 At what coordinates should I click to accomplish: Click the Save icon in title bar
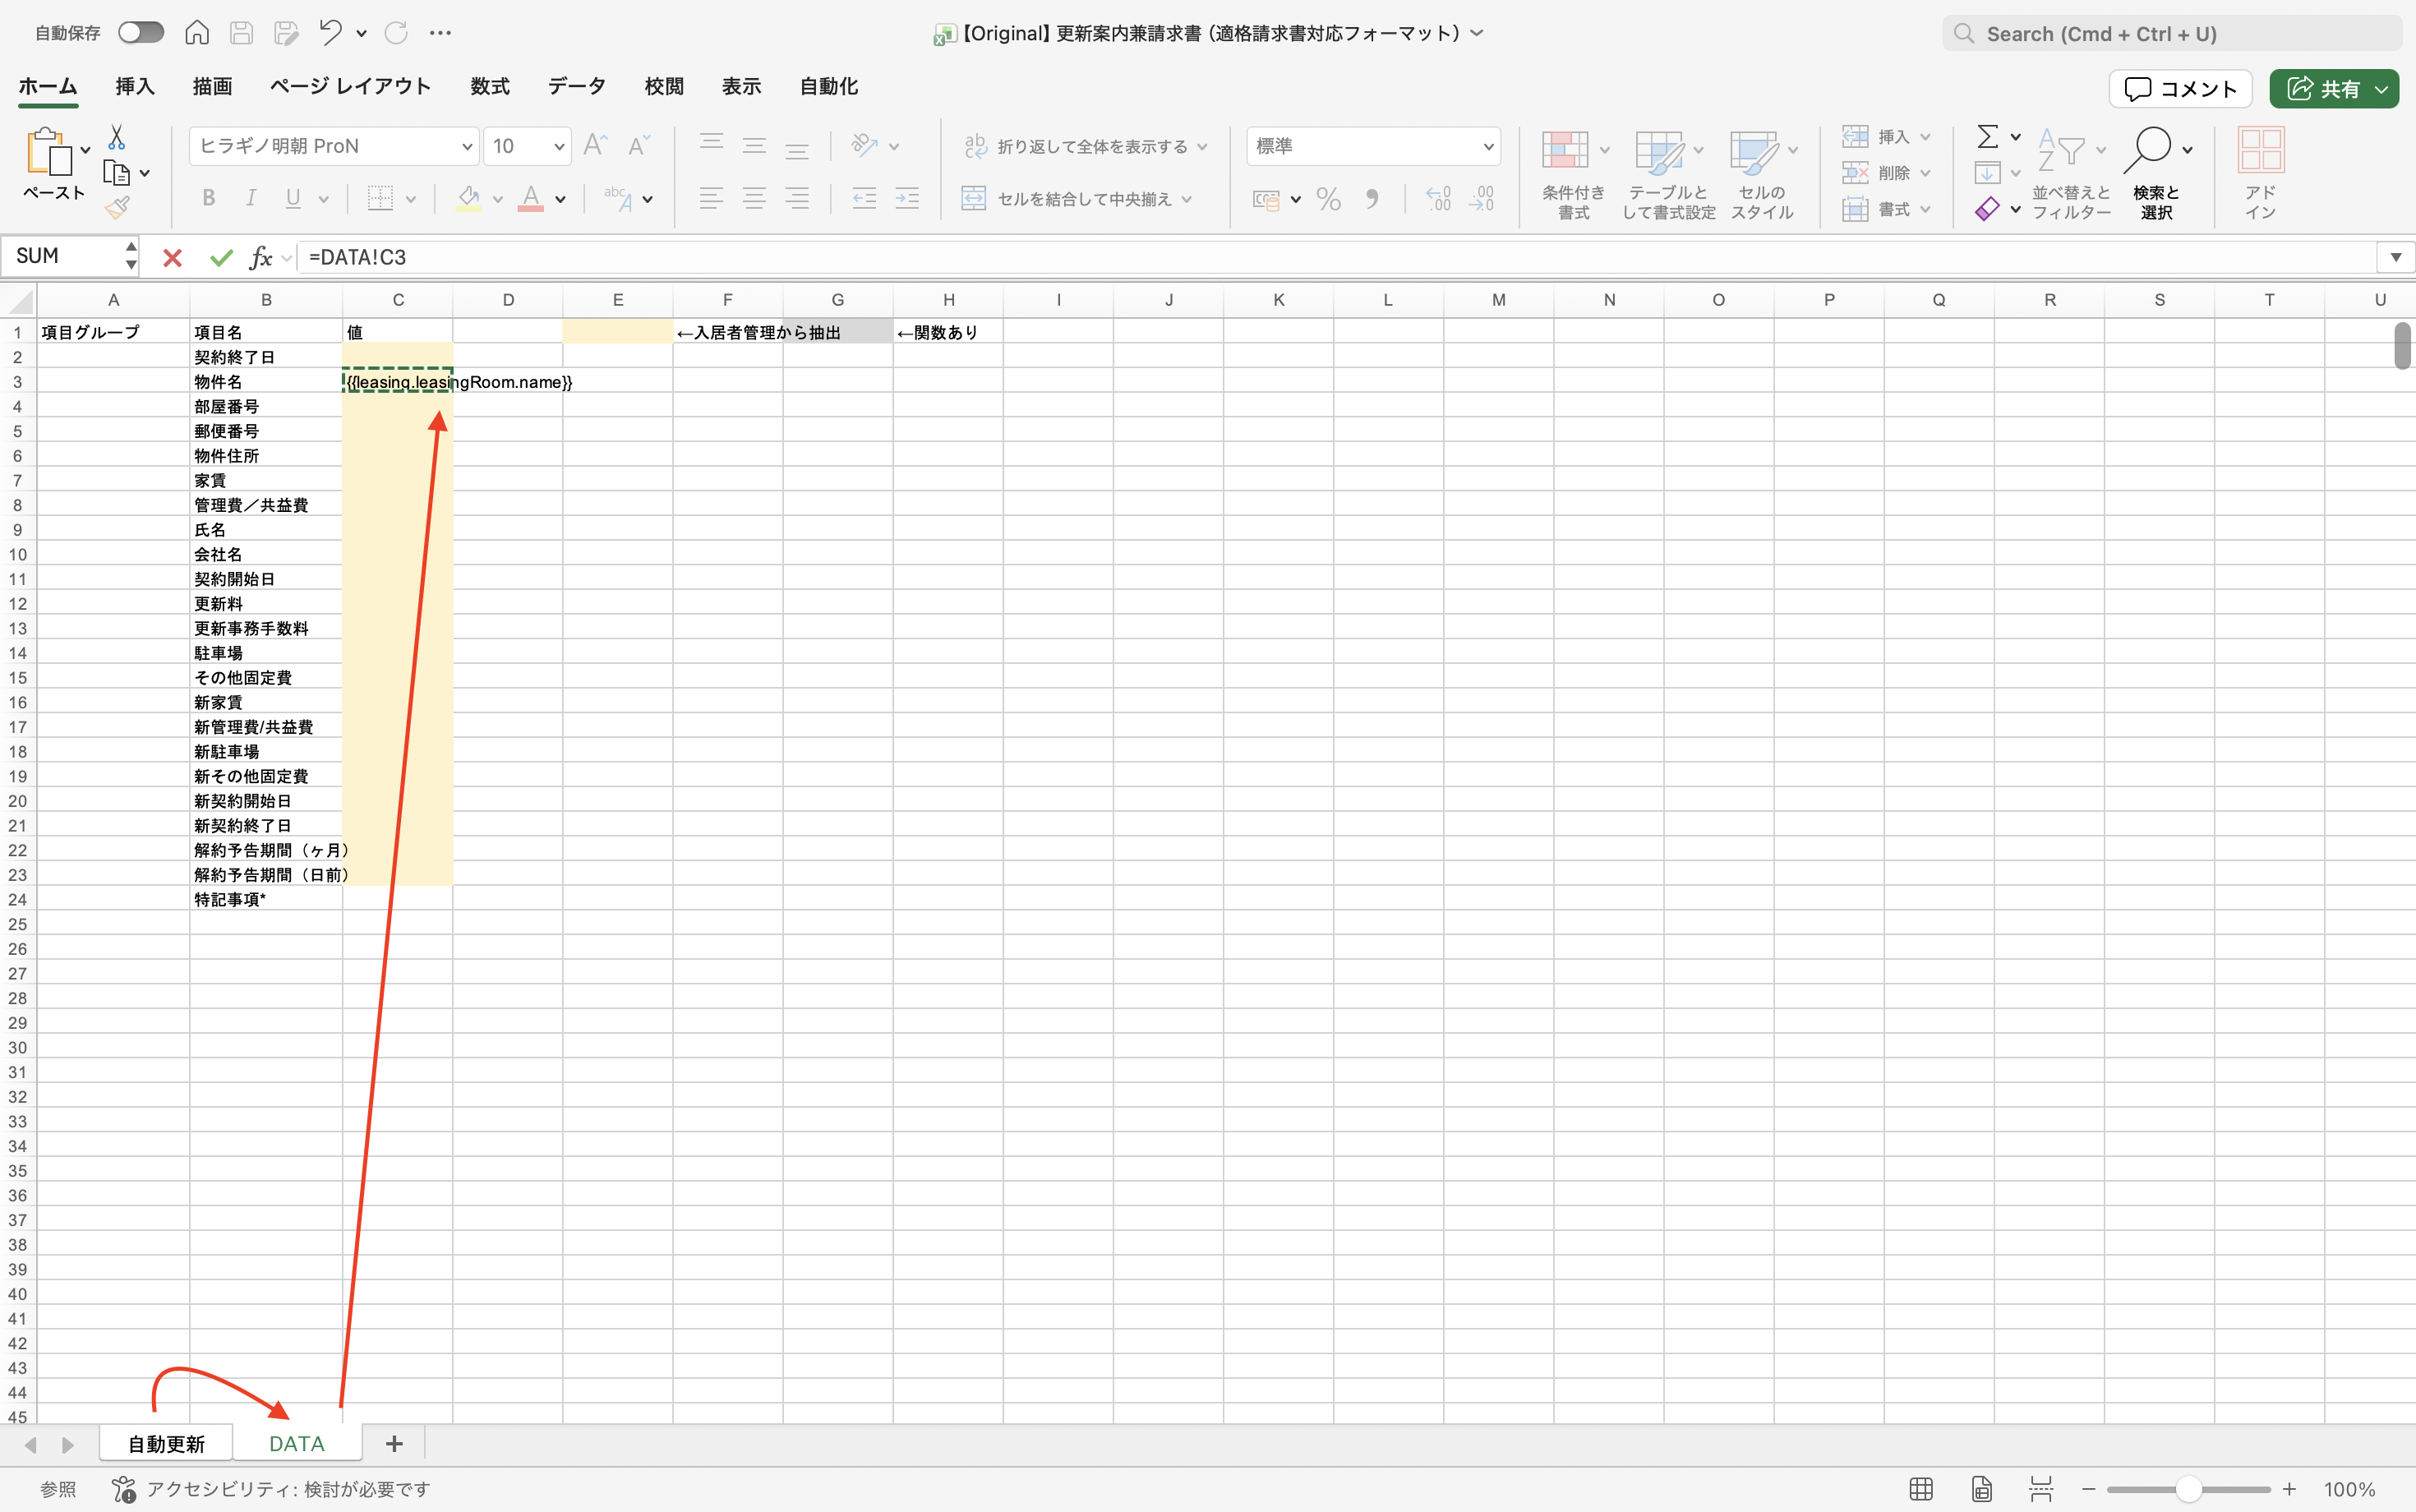coord(241,33)
